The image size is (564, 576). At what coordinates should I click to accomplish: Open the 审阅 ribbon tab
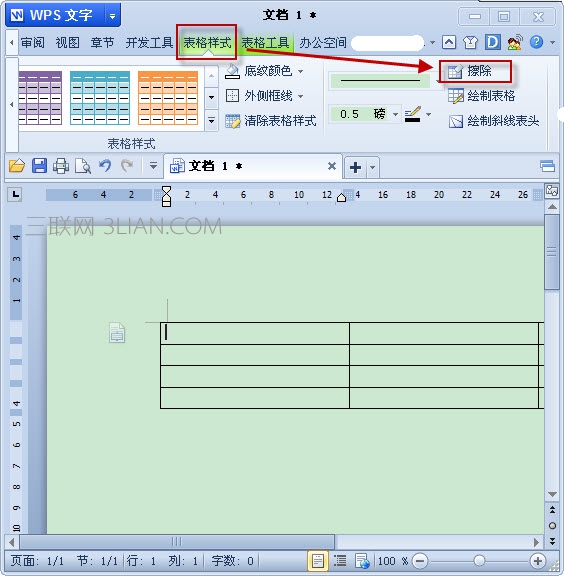(33, 43)
